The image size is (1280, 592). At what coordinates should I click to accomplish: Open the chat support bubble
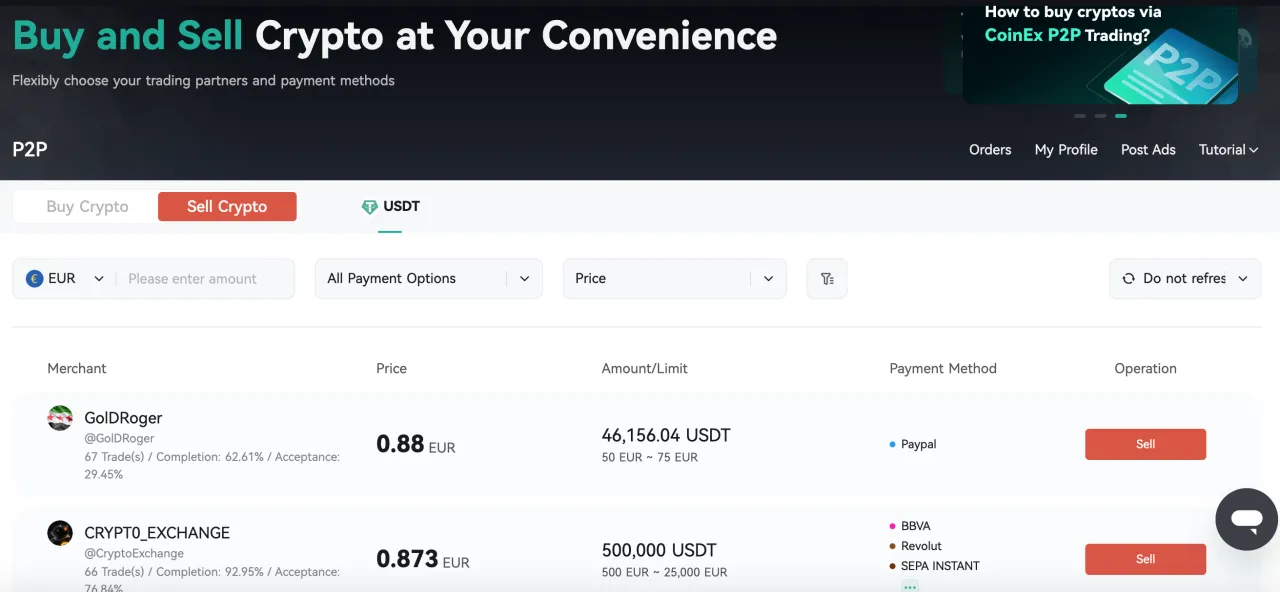(1247, 519)
